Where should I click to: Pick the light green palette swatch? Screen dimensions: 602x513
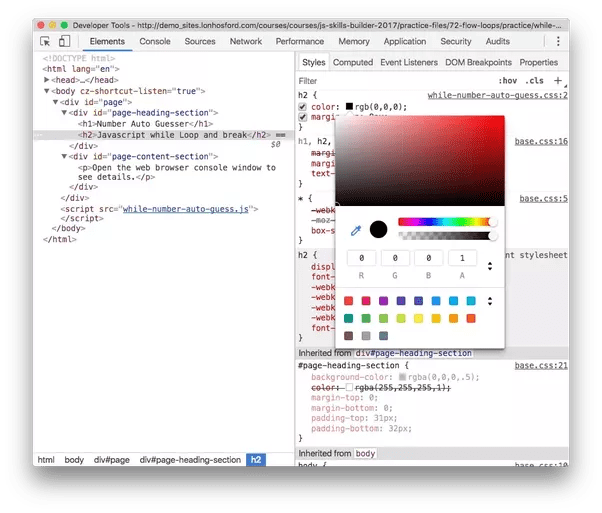tap(383, 318)
